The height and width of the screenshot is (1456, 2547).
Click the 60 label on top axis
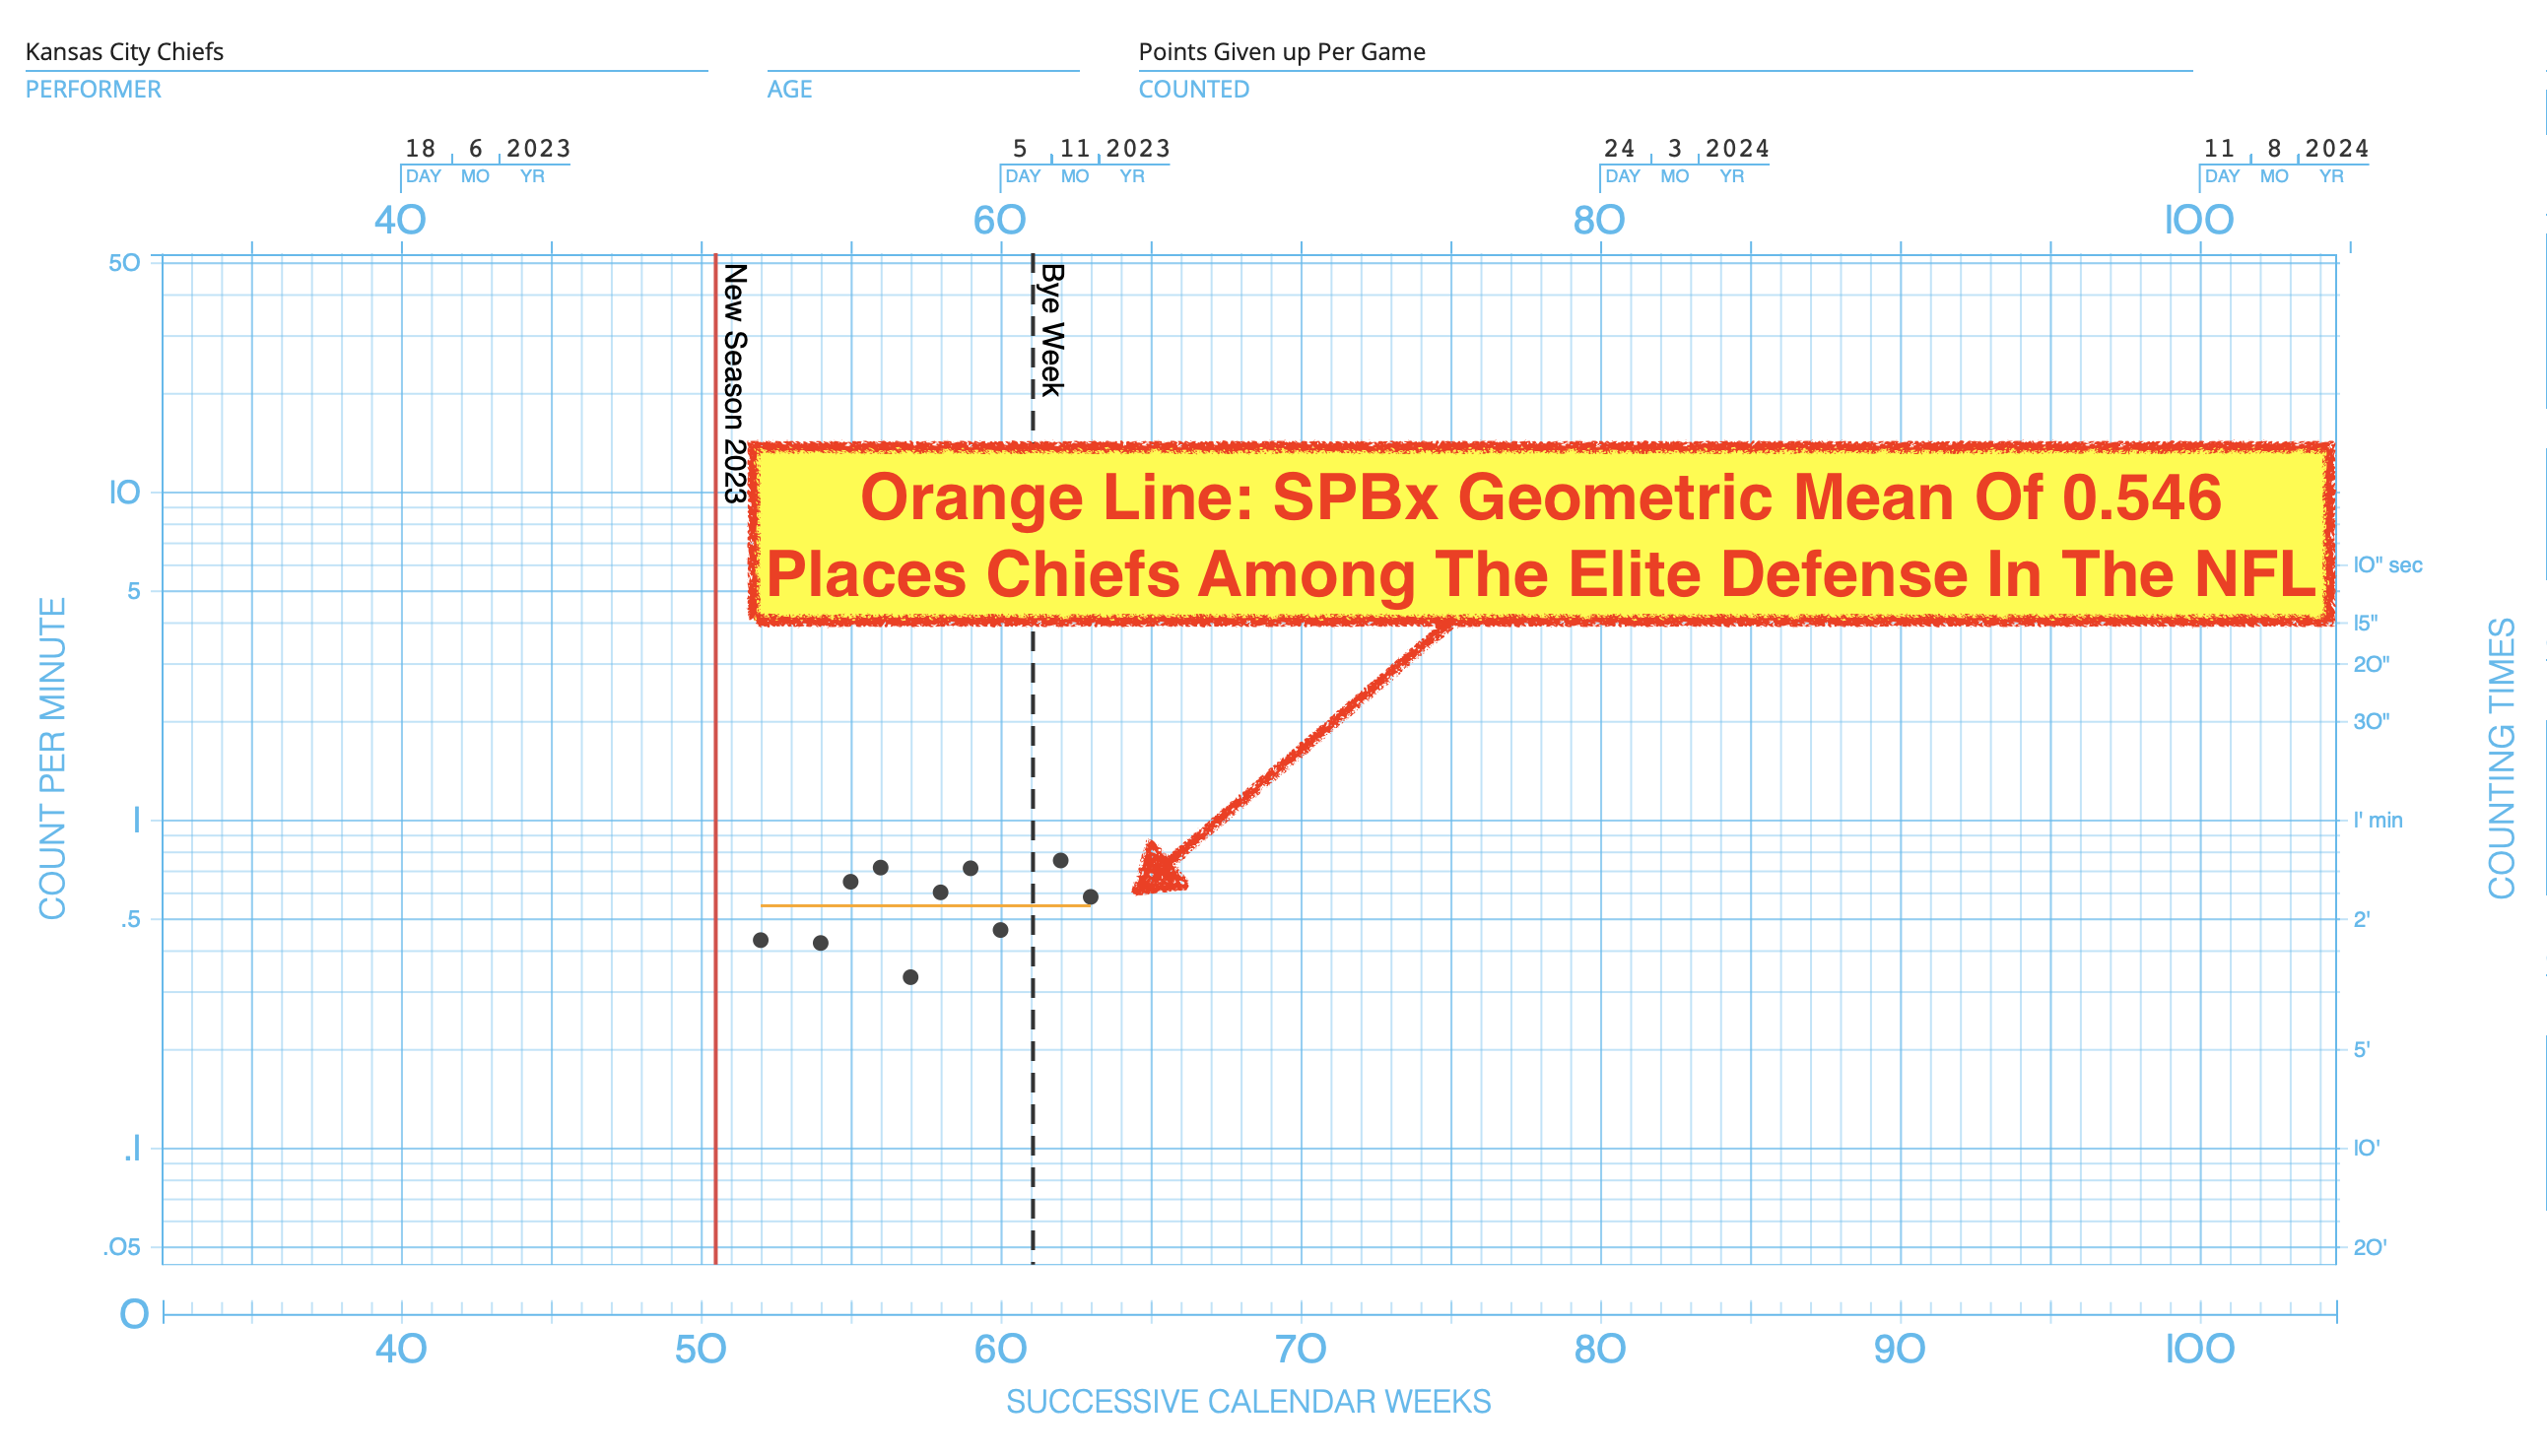click(x=1000, y=221)
